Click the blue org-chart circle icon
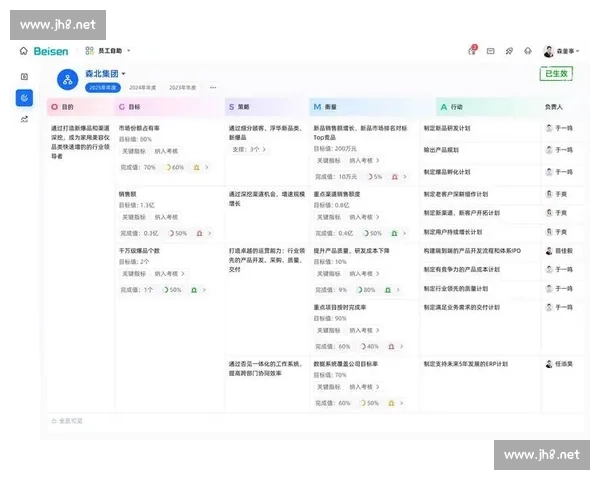The image size is (600, 480). [68, 80]
